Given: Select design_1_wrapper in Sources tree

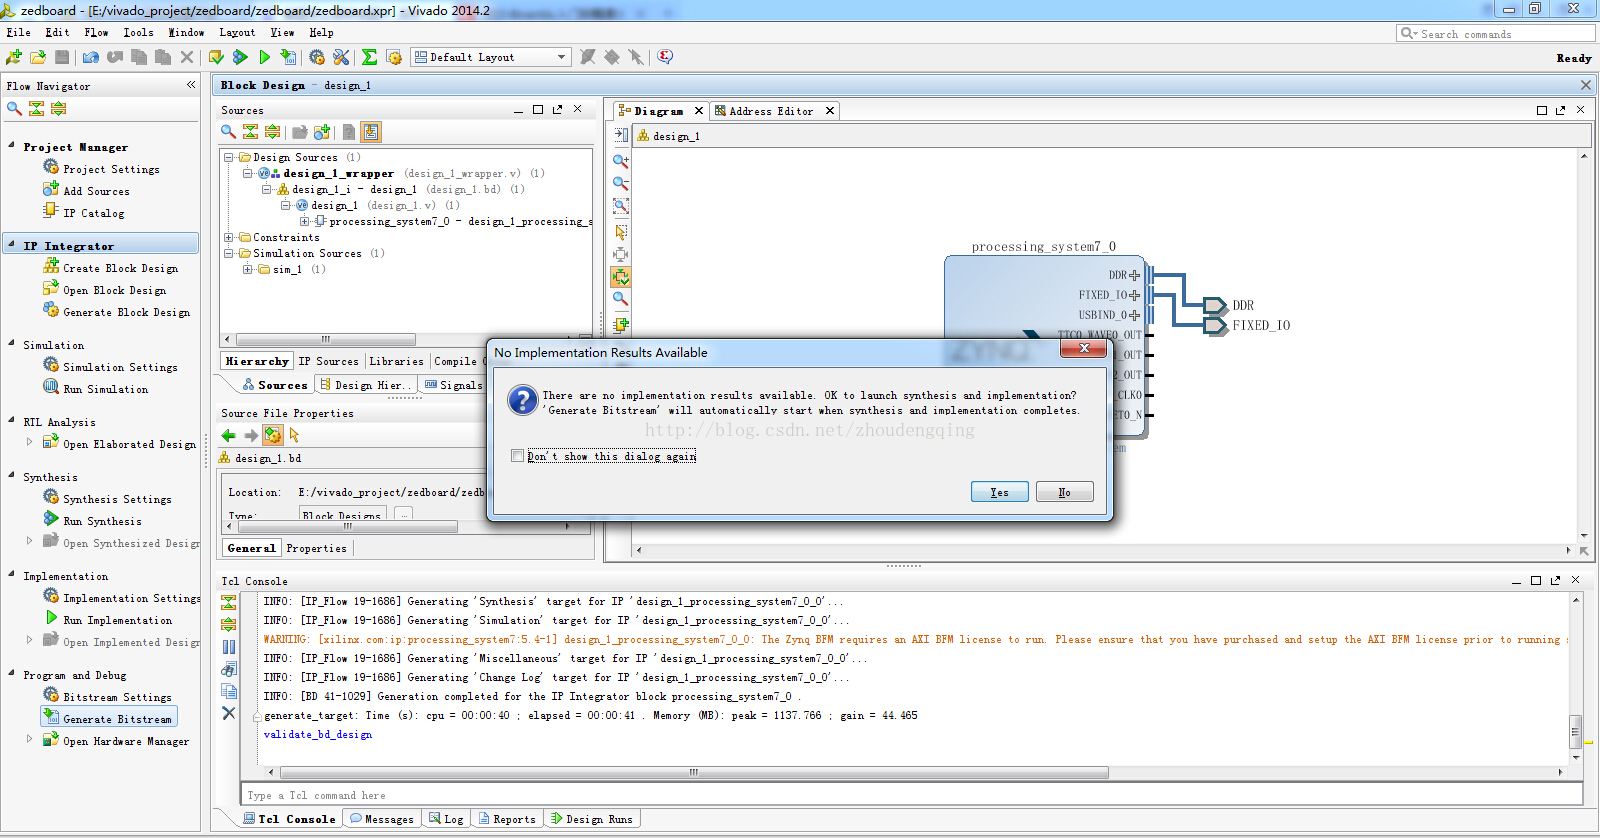Looking at the screenshot, I should (338, 173).
